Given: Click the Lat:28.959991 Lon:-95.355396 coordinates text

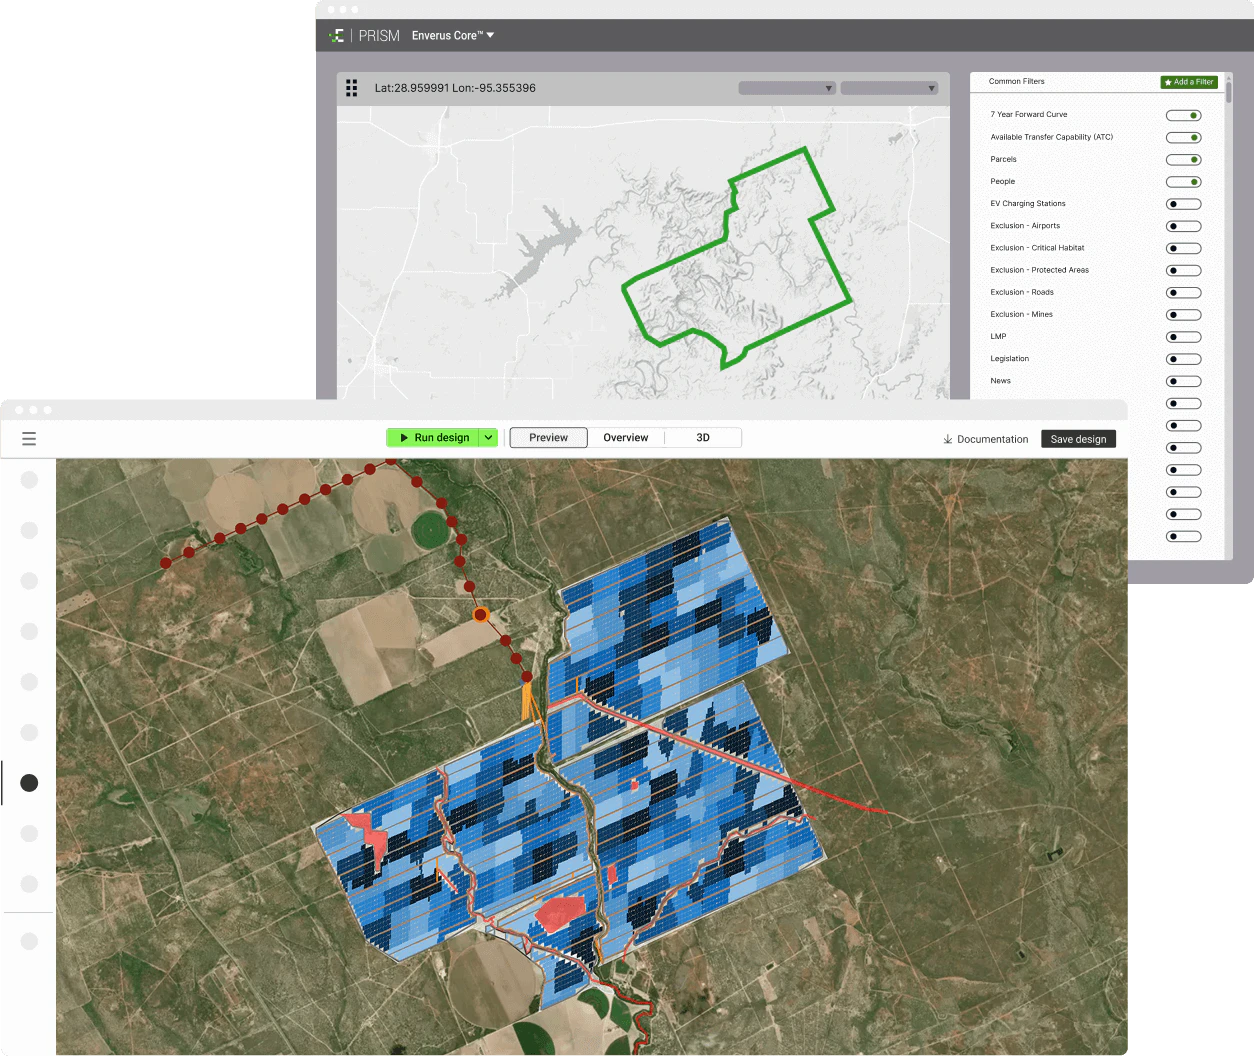Looking at the screenshot, I should click(455, 88).
